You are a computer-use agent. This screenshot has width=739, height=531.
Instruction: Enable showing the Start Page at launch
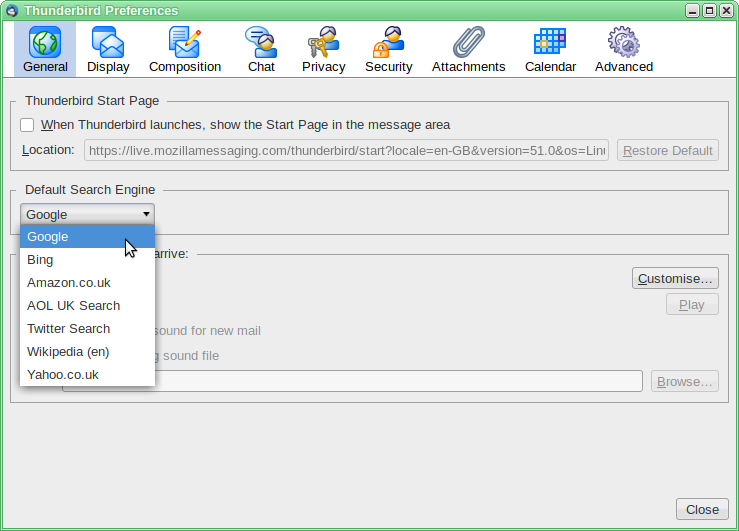(x=27, y=125)
